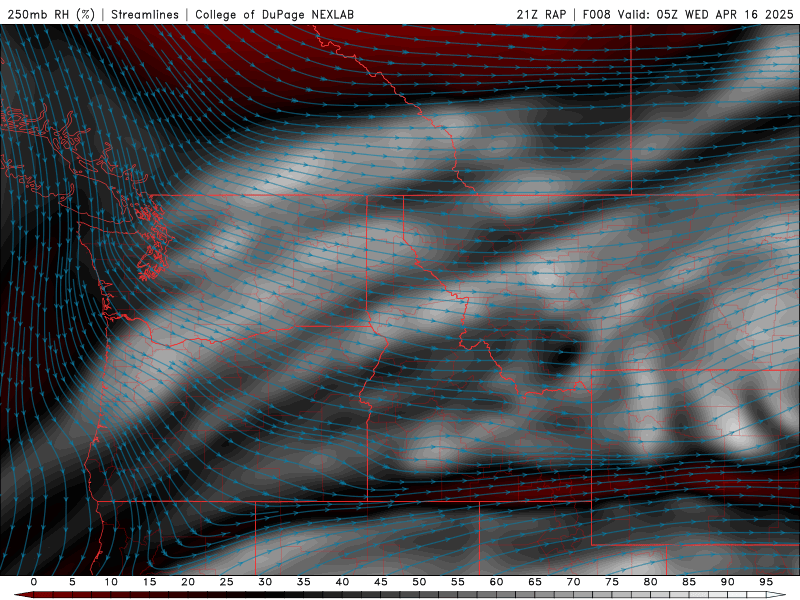Click the colorbar label '50'
Image resolution: width=800 pixels, height=600 pixels.
click(x=419, y=582)
